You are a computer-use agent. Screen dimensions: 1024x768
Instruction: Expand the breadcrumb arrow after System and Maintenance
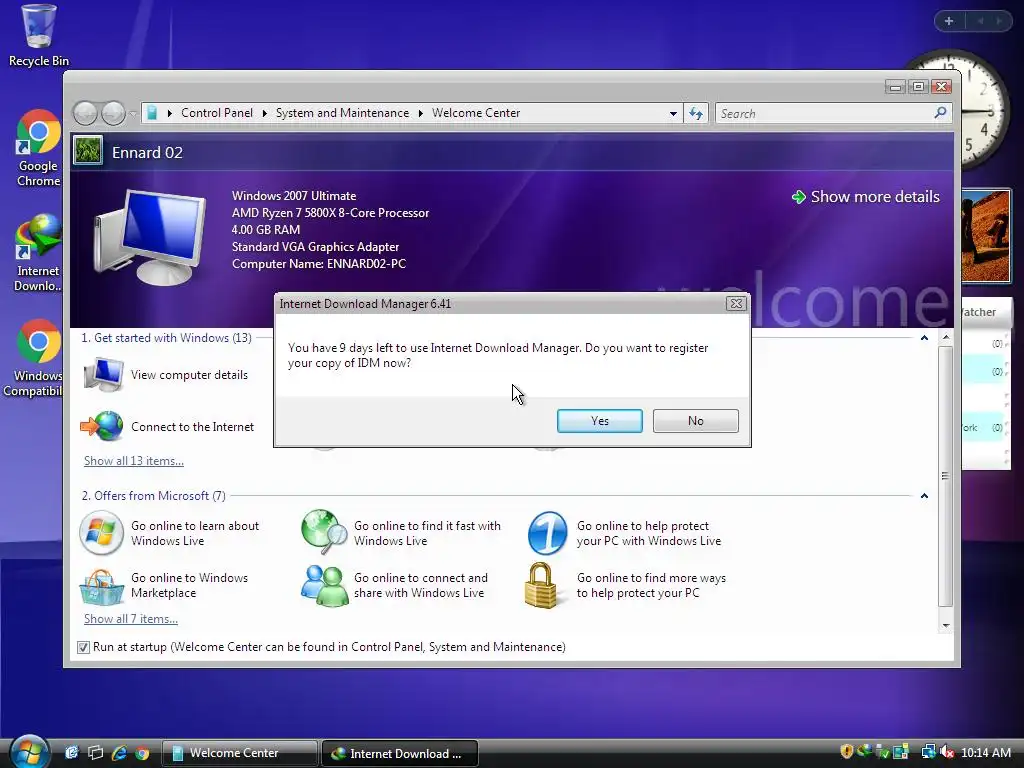tap(421, 113)
